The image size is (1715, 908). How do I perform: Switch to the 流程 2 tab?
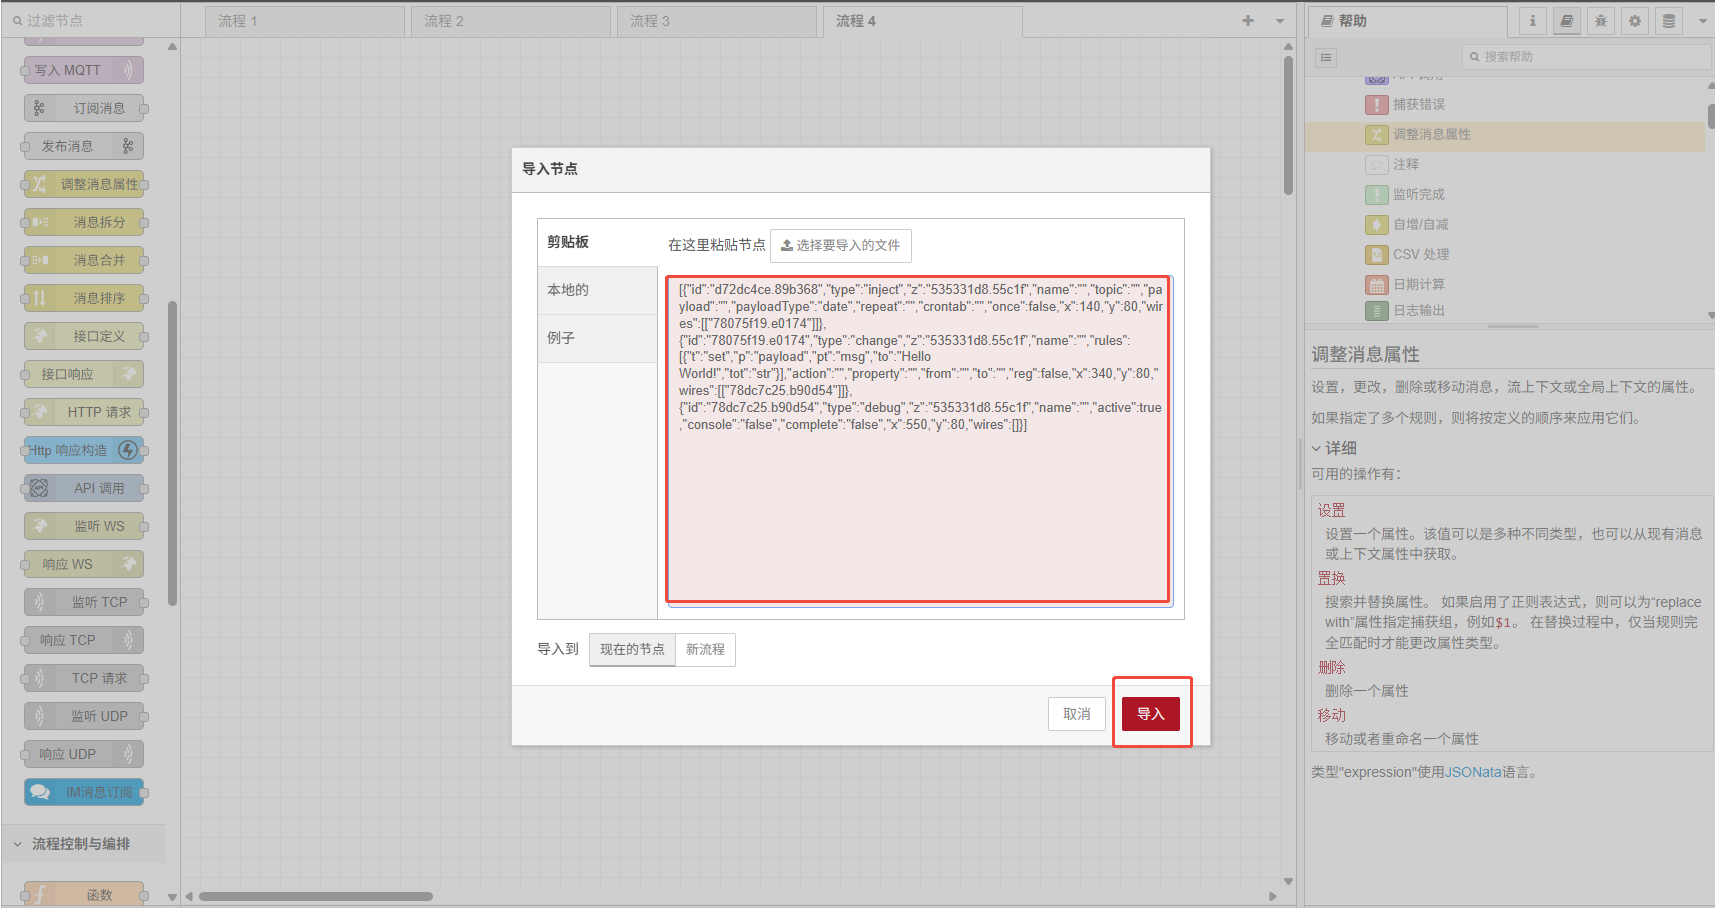[510, 21]
